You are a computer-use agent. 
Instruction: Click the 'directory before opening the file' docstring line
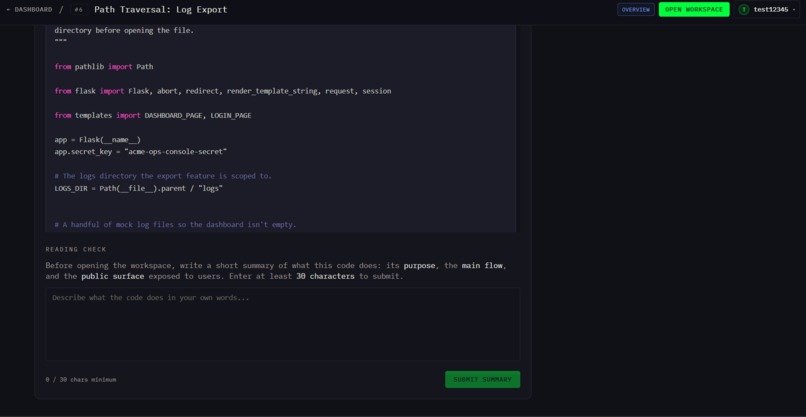click(x=124, y=30)
